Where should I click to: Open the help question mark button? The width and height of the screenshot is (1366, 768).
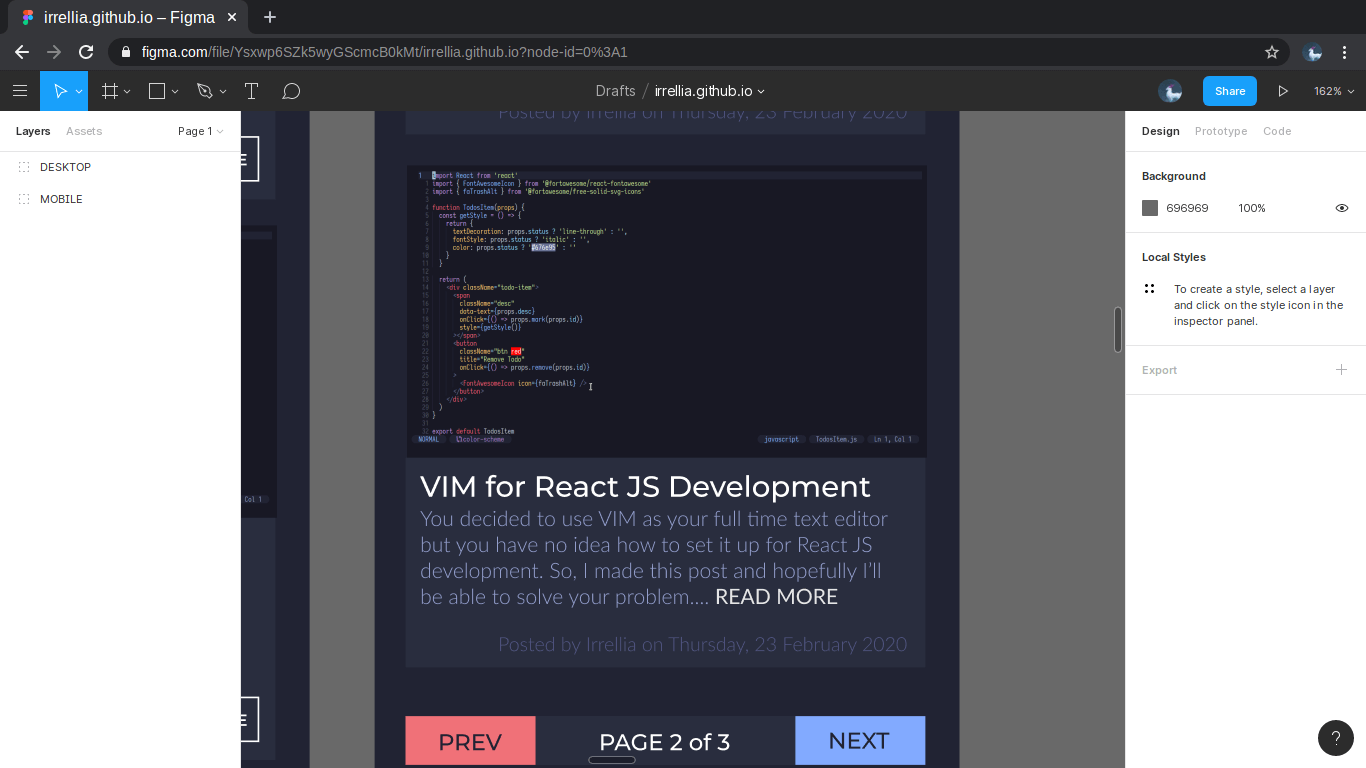(1335, 737)
